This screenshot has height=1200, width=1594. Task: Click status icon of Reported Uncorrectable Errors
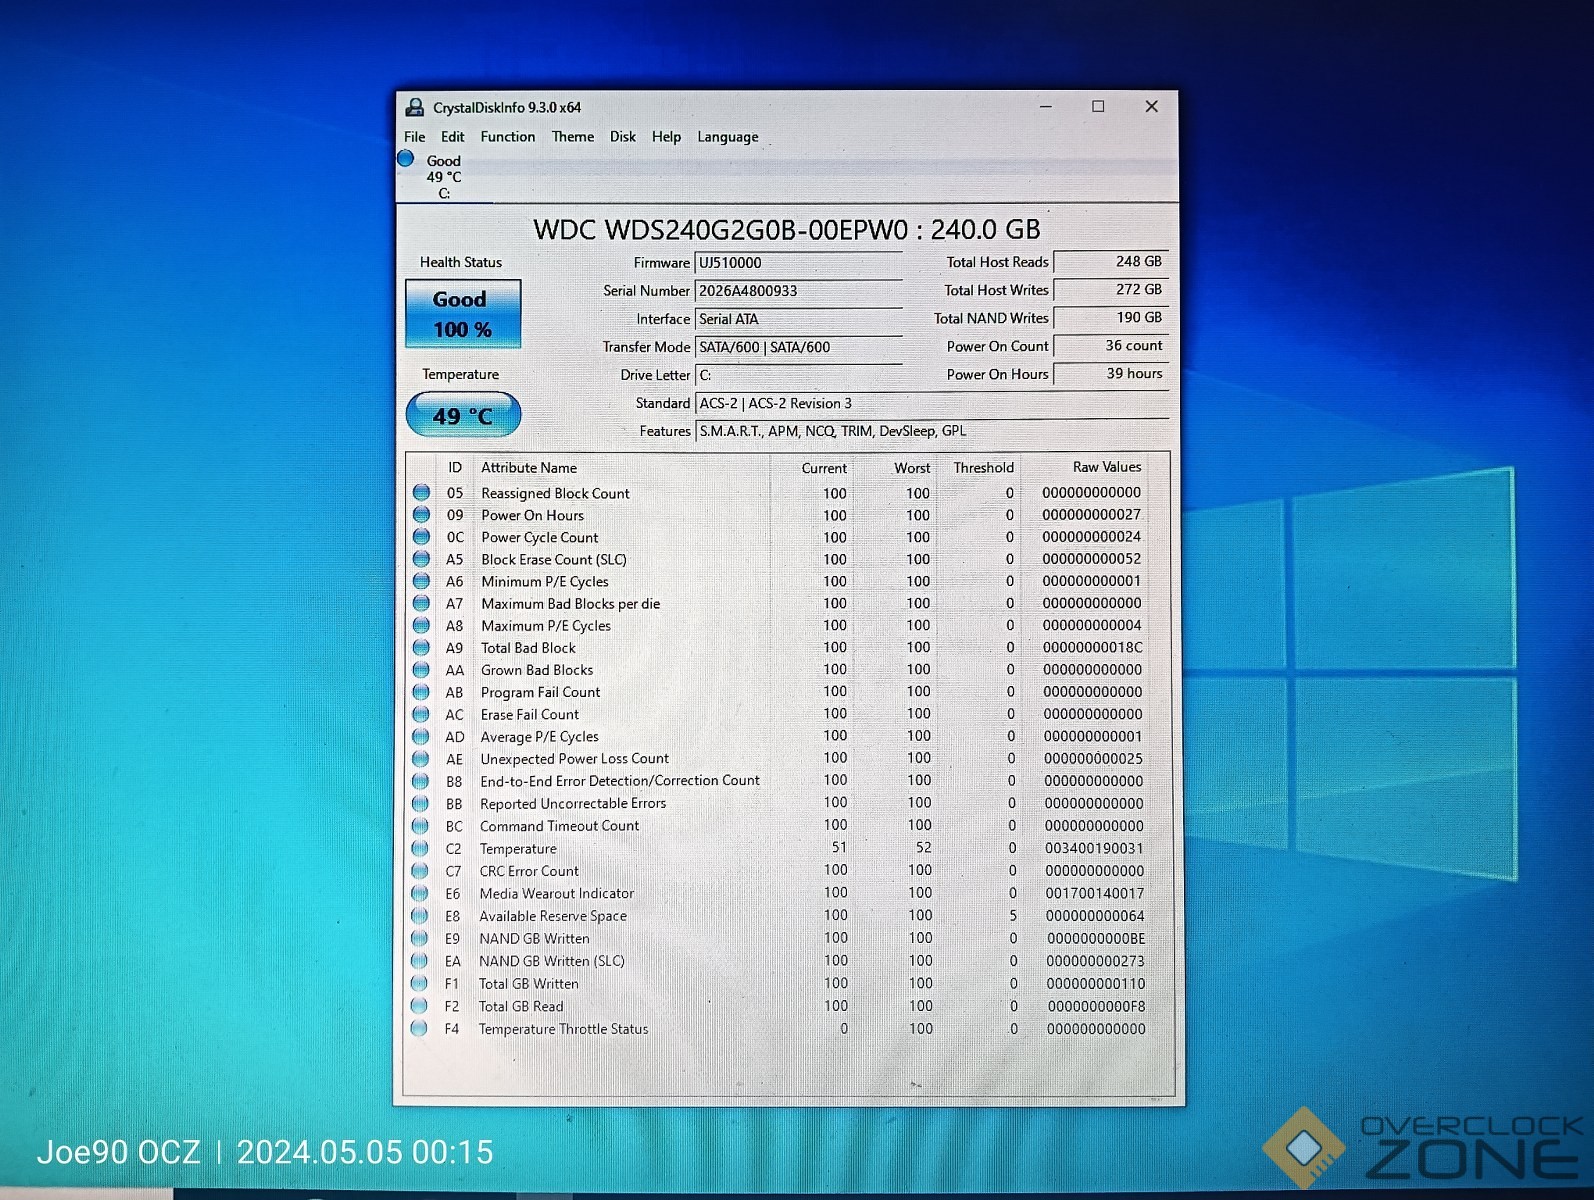pyautogui.click(x=421, y=803)
